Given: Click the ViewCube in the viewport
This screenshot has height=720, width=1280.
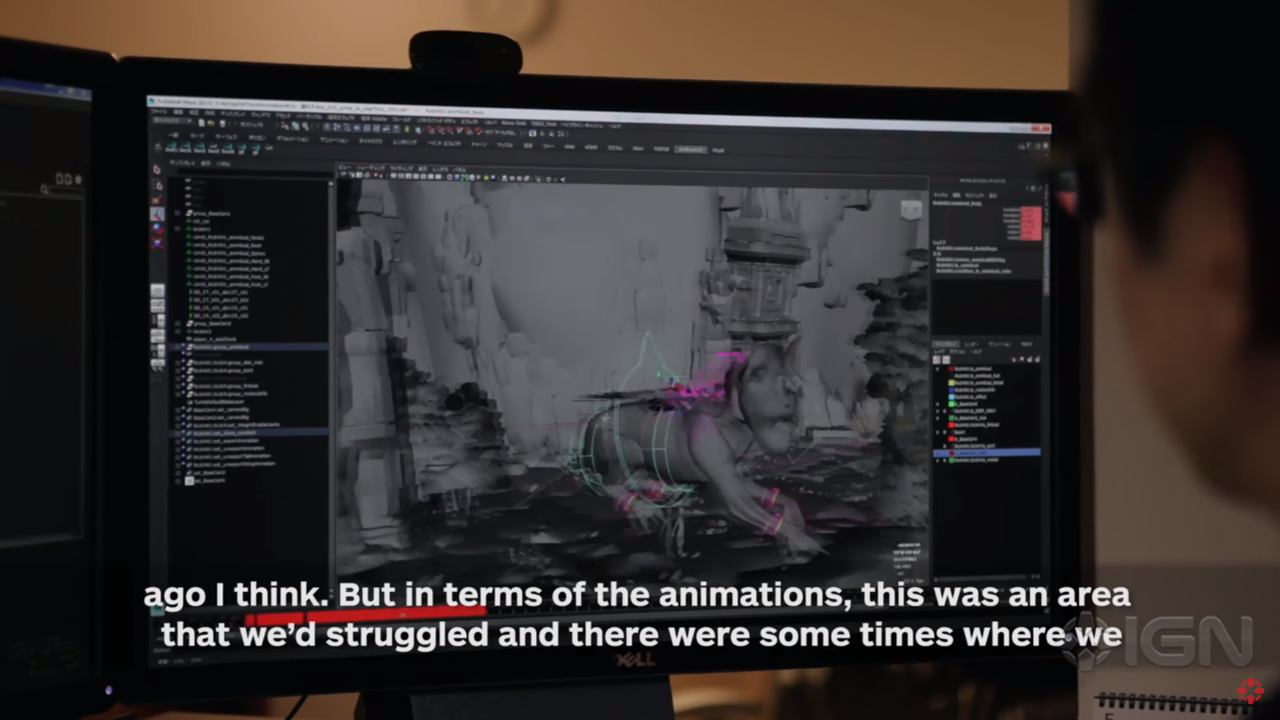Looking at the screenshot, I should click(x=909, y=211).
